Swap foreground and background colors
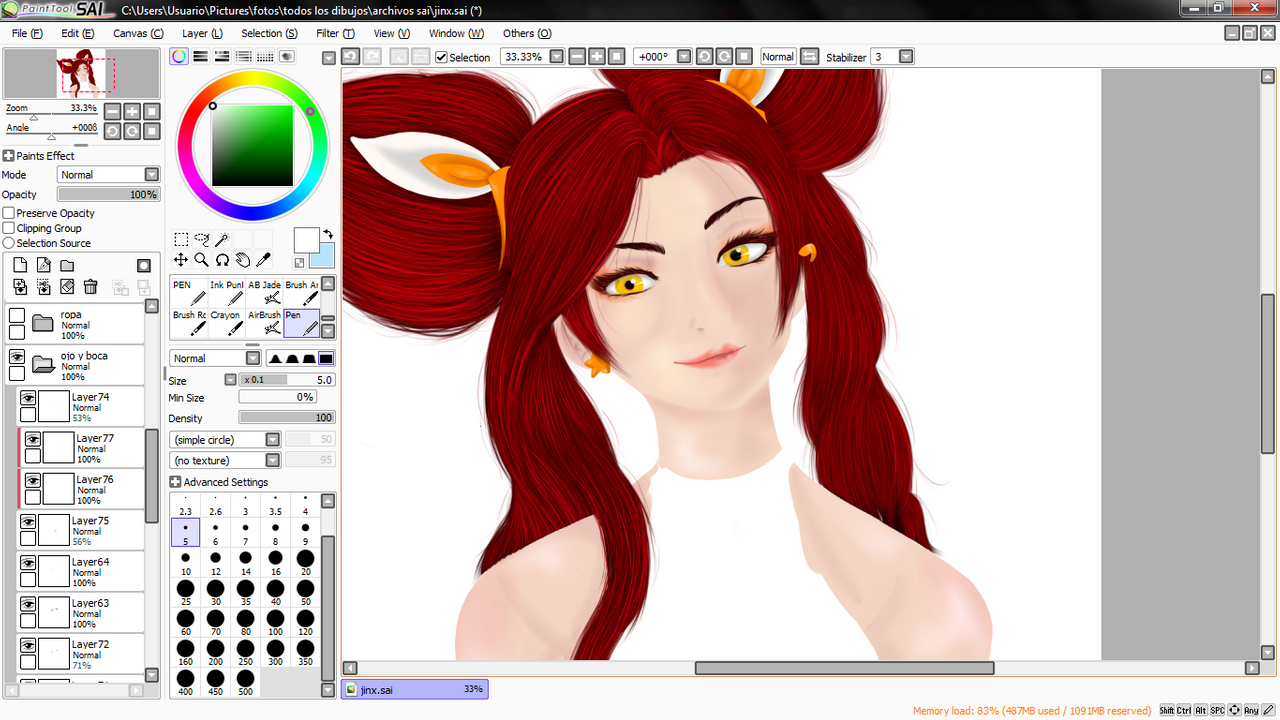The height and width of the screenshot is (720, 1280). coord(327,235)
